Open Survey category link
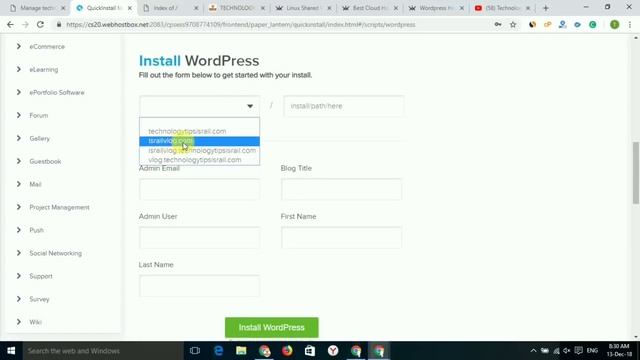 tap(39, 299)
